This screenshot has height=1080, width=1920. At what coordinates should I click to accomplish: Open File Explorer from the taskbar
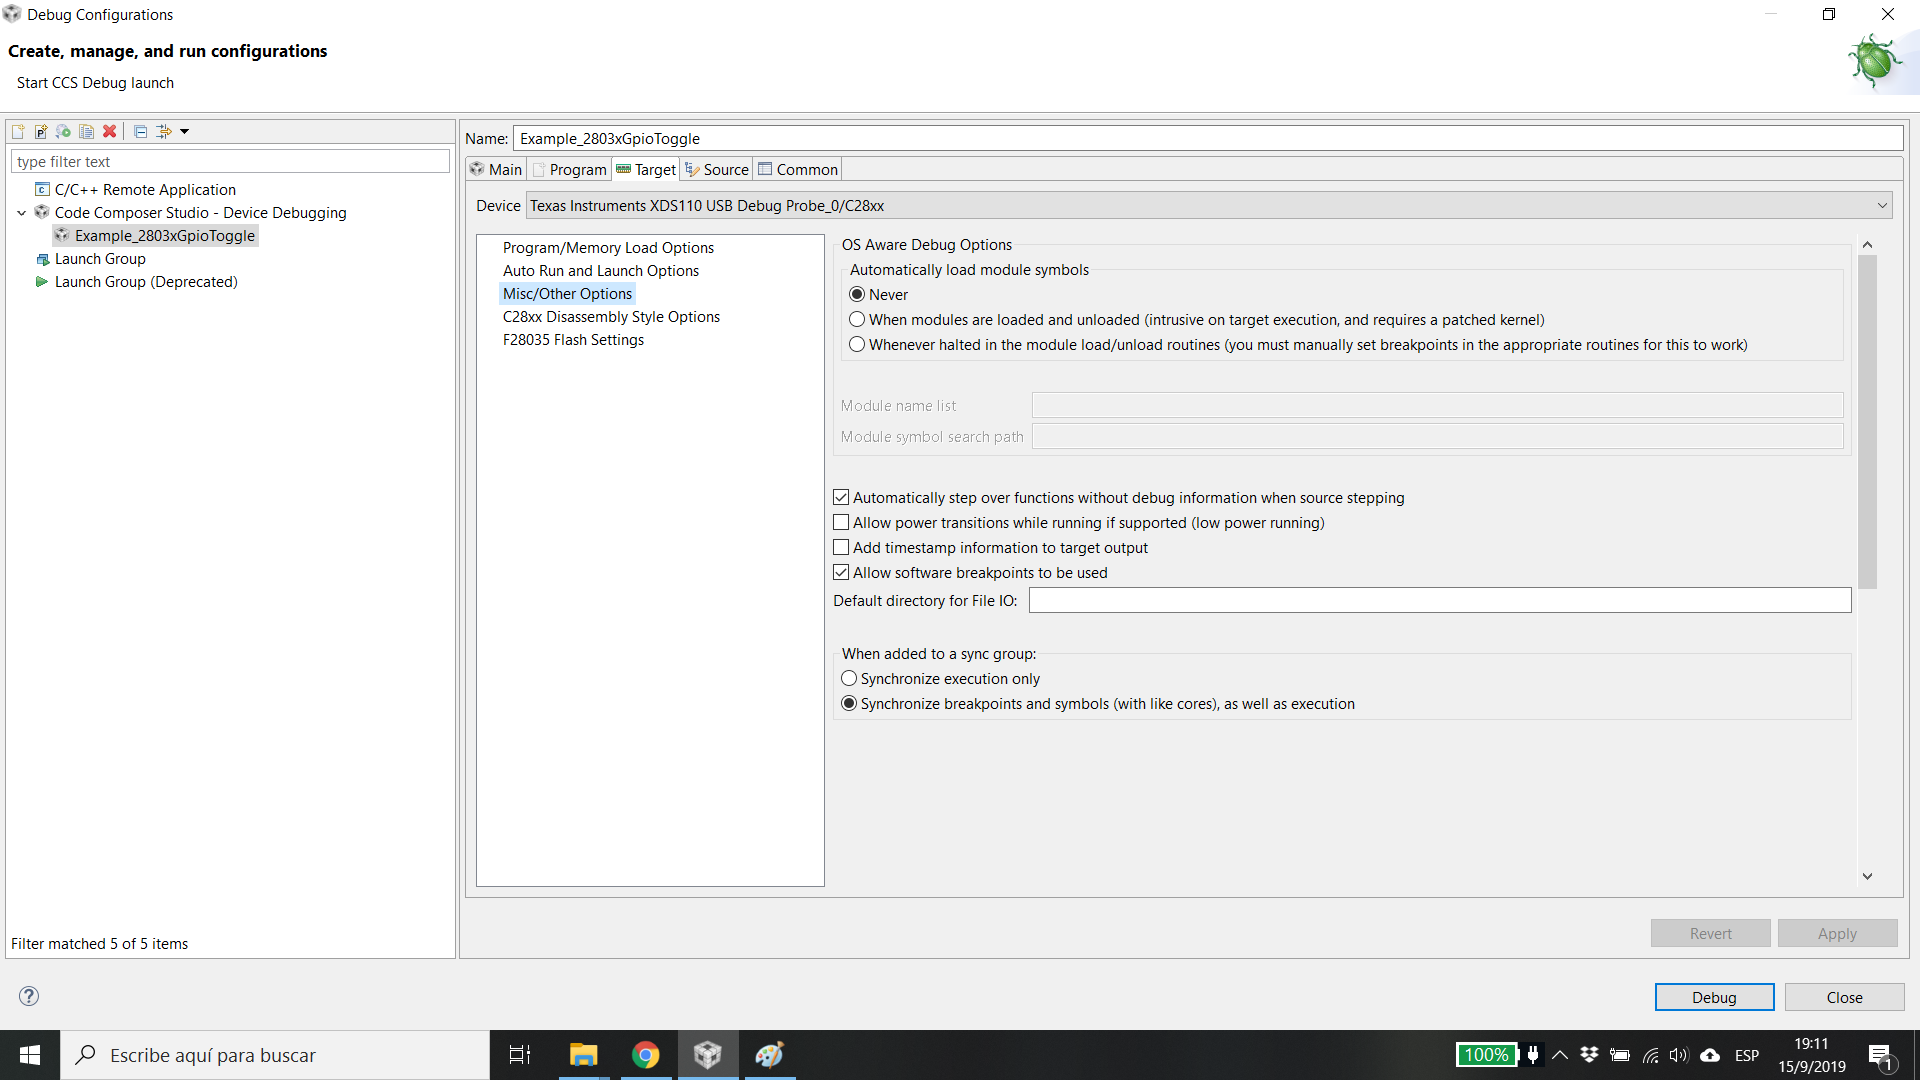(x=583, y=1055)
